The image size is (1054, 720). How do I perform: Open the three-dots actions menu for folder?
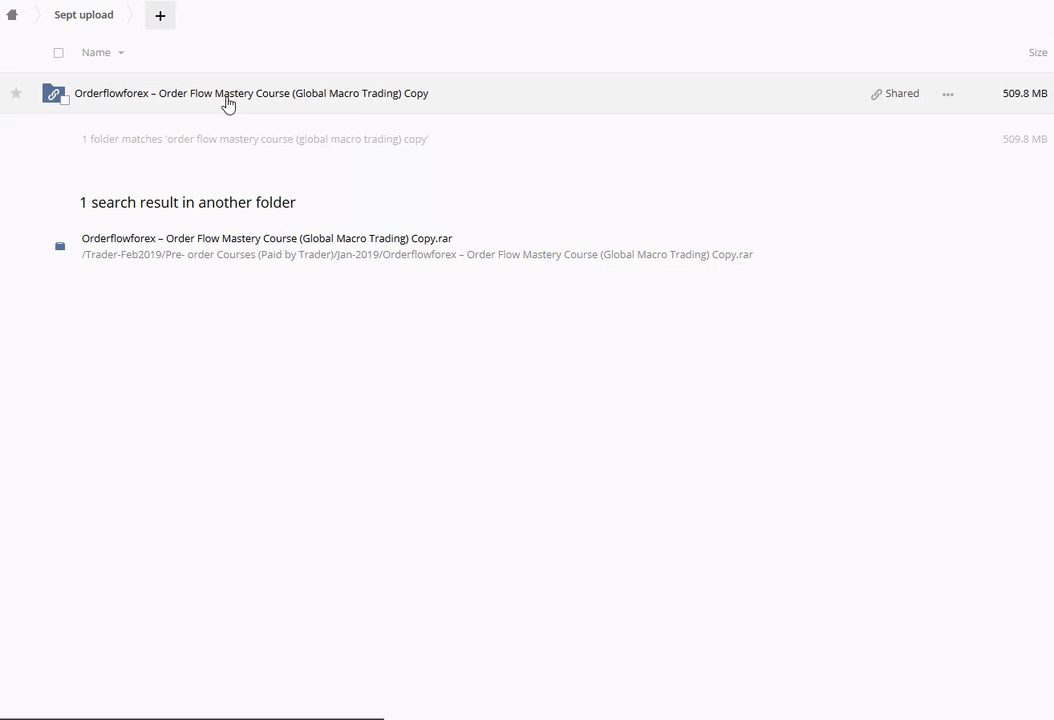(x=947, y=94)
